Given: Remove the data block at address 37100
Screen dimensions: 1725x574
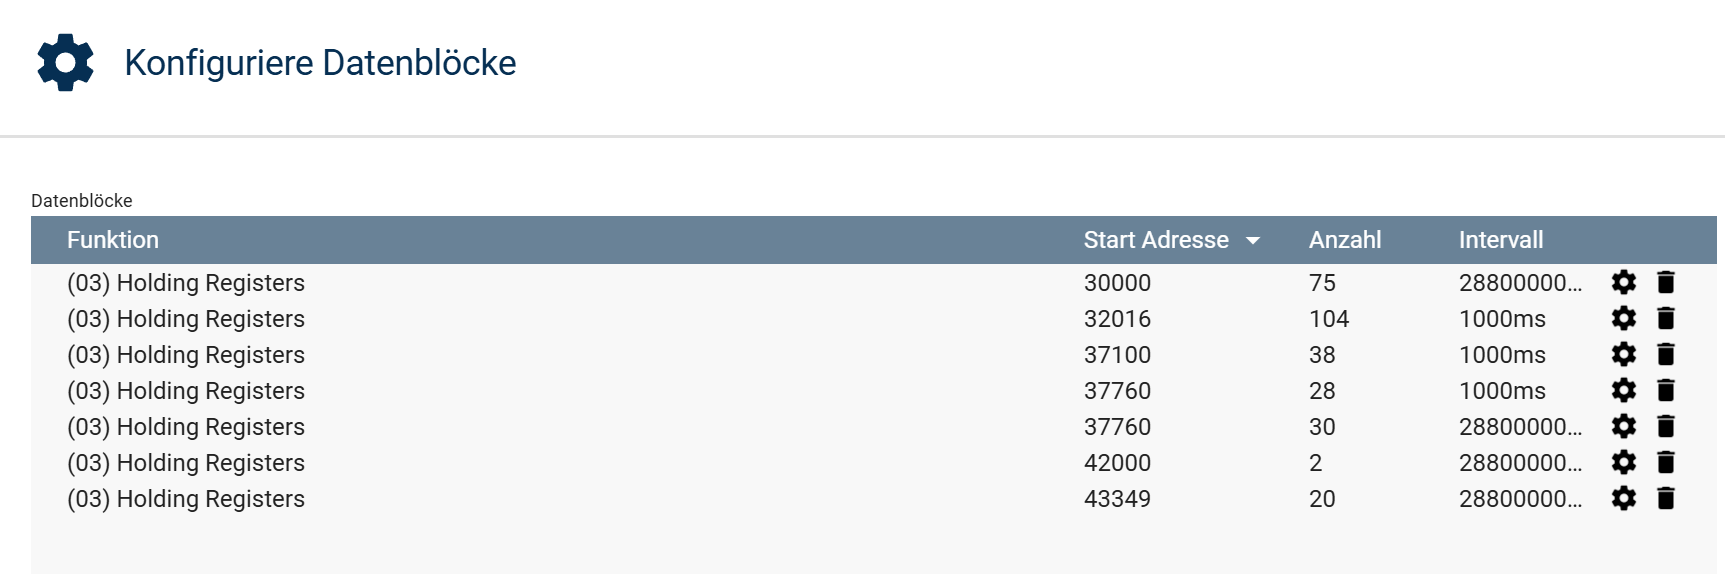Looking at the screenshot, I should [x=1665, y=355].
